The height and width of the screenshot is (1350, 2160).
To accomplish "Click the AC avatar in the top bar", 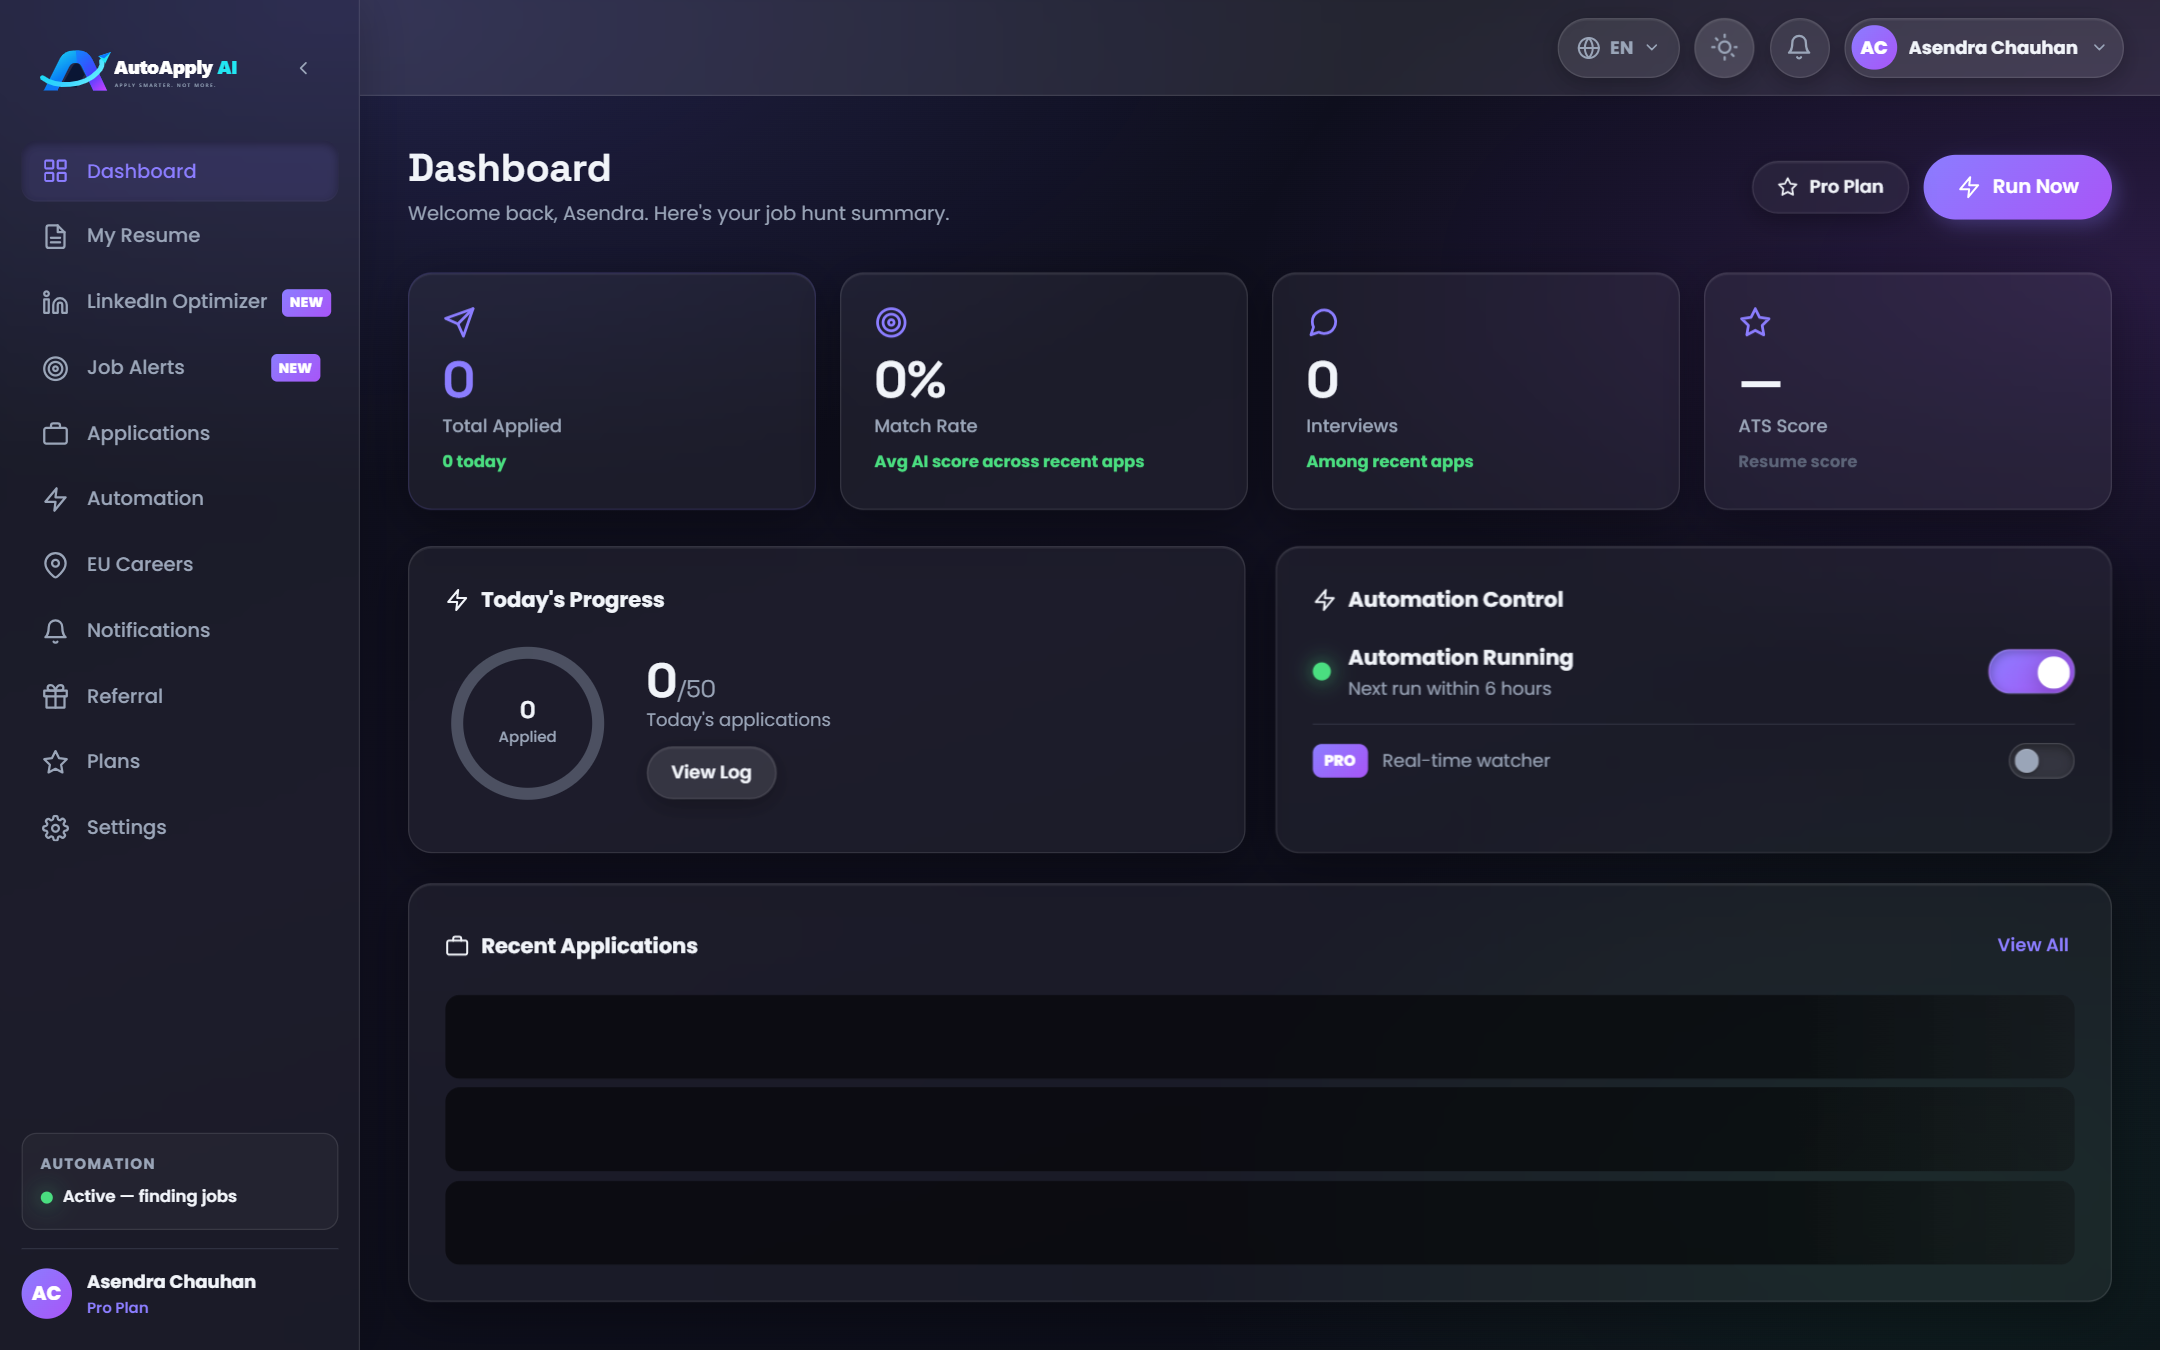I will (1874, 48).
